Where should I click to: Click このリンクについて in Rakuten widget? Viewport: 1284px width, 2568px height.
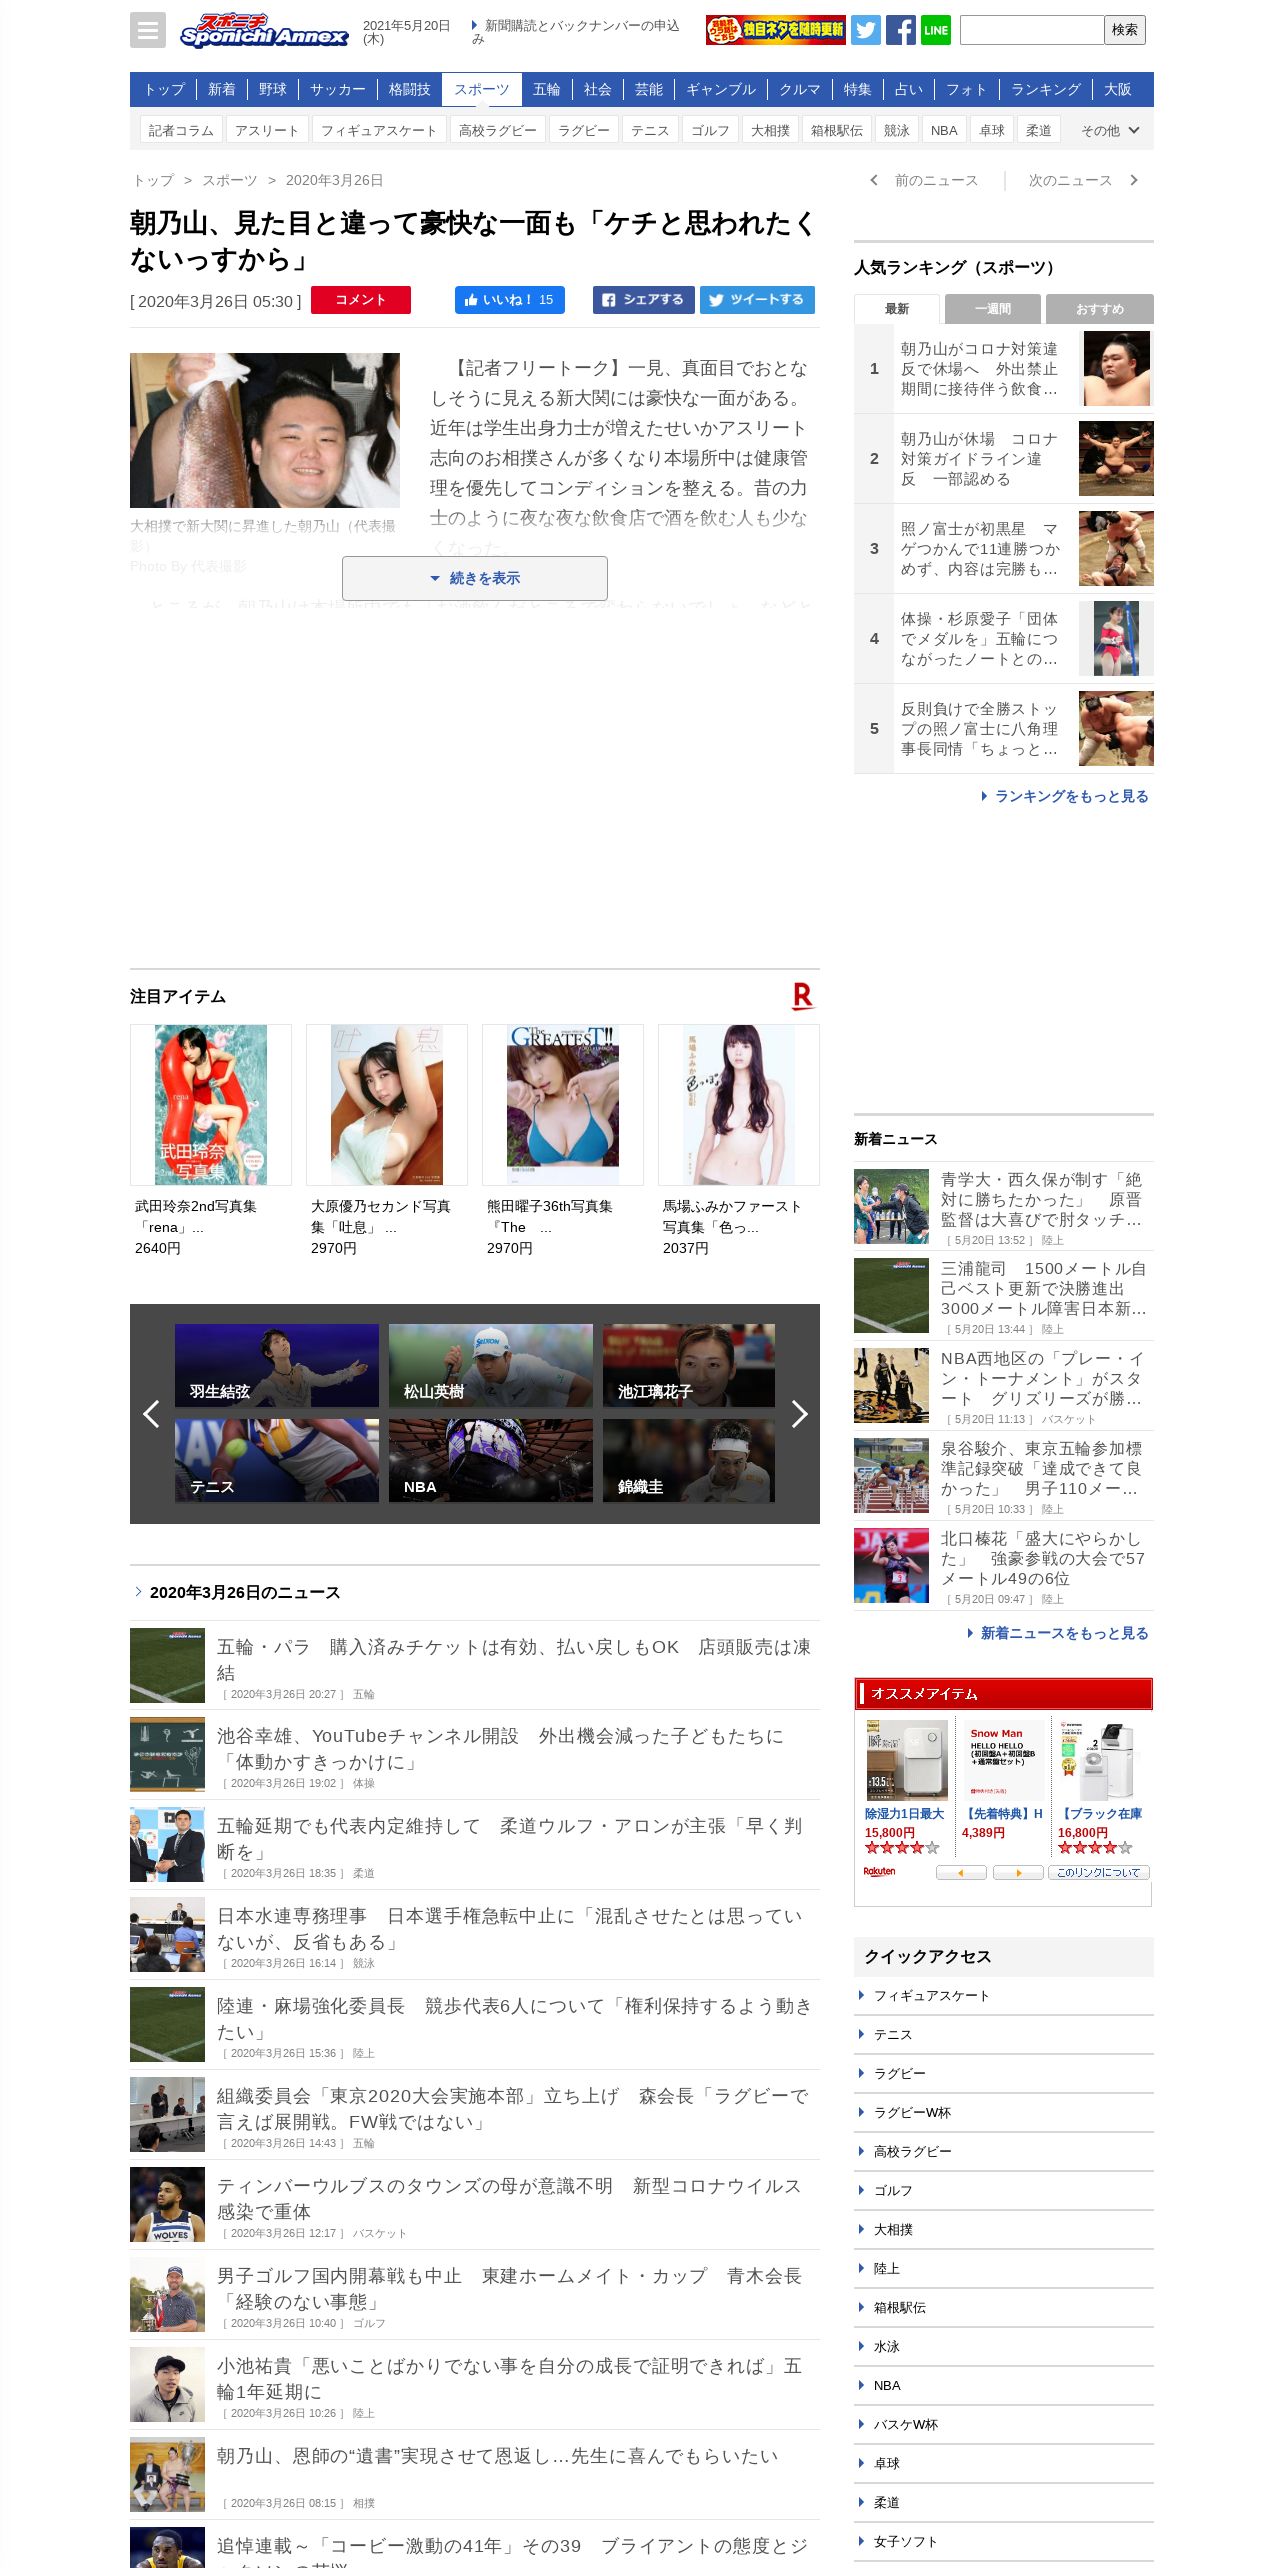tap(1099, 1873)
